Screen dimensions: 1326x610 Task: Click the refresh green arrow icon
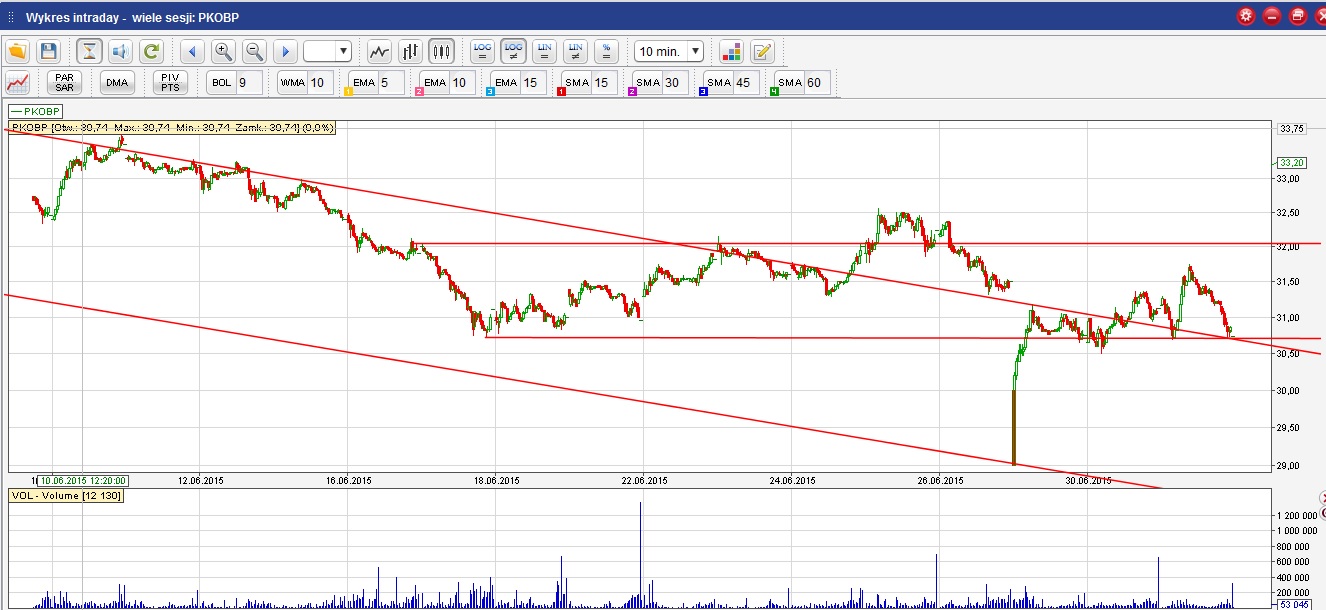(151, 51)
